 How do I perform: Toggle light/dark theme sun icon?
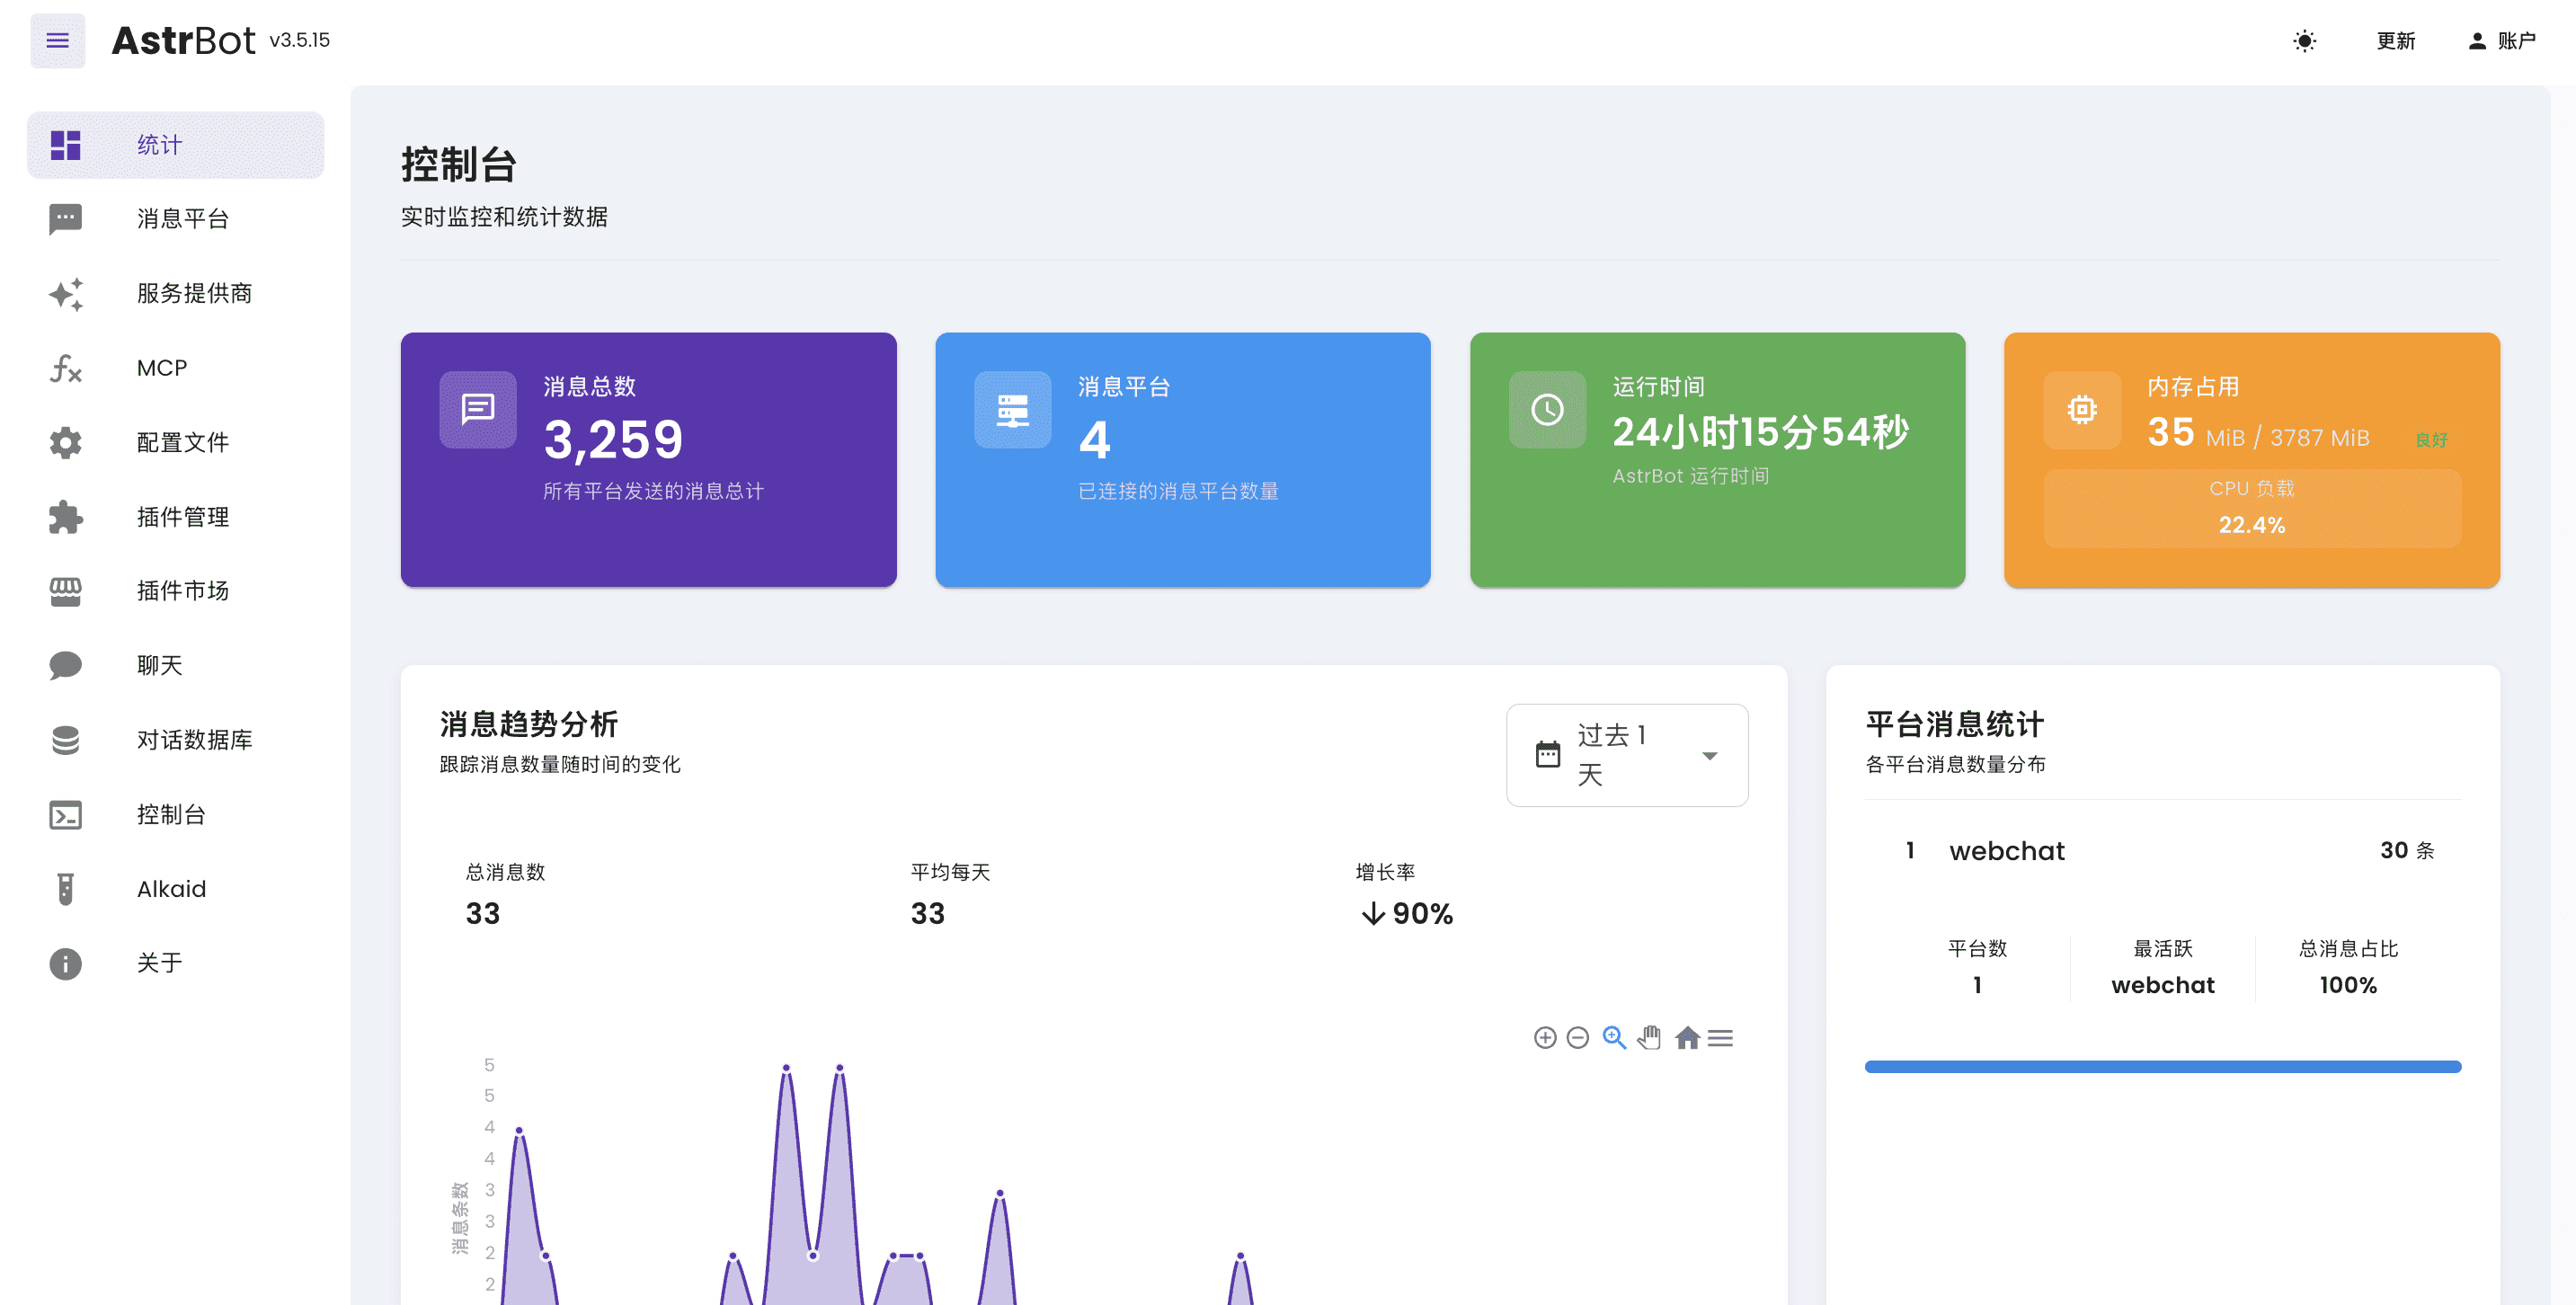click(2304, 41)
